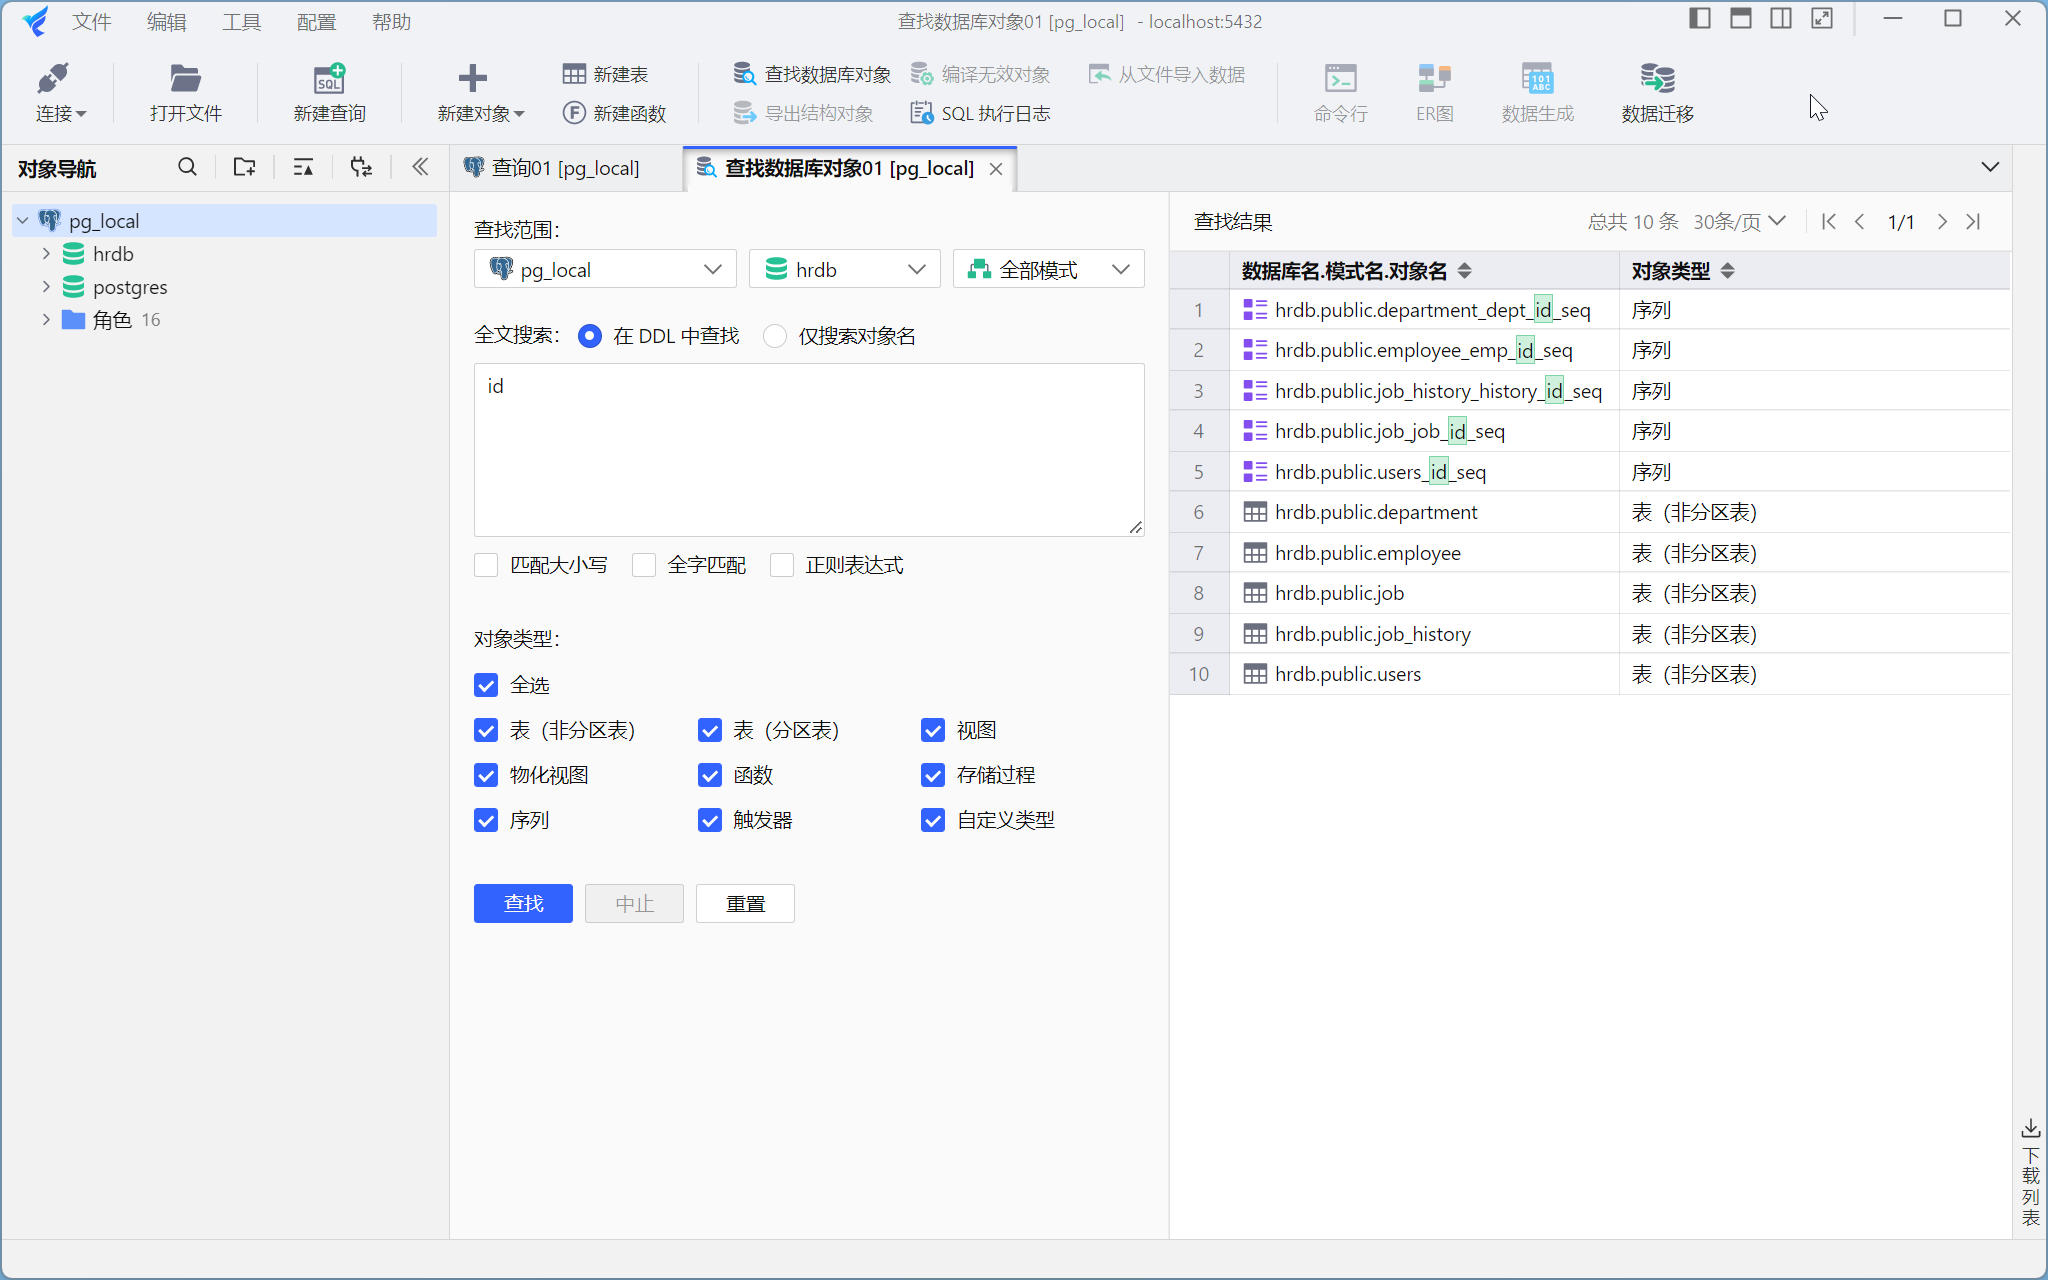Click the 重置 reset button
This screenshot has width=2048, height=1280.
[x=745, y=904]
